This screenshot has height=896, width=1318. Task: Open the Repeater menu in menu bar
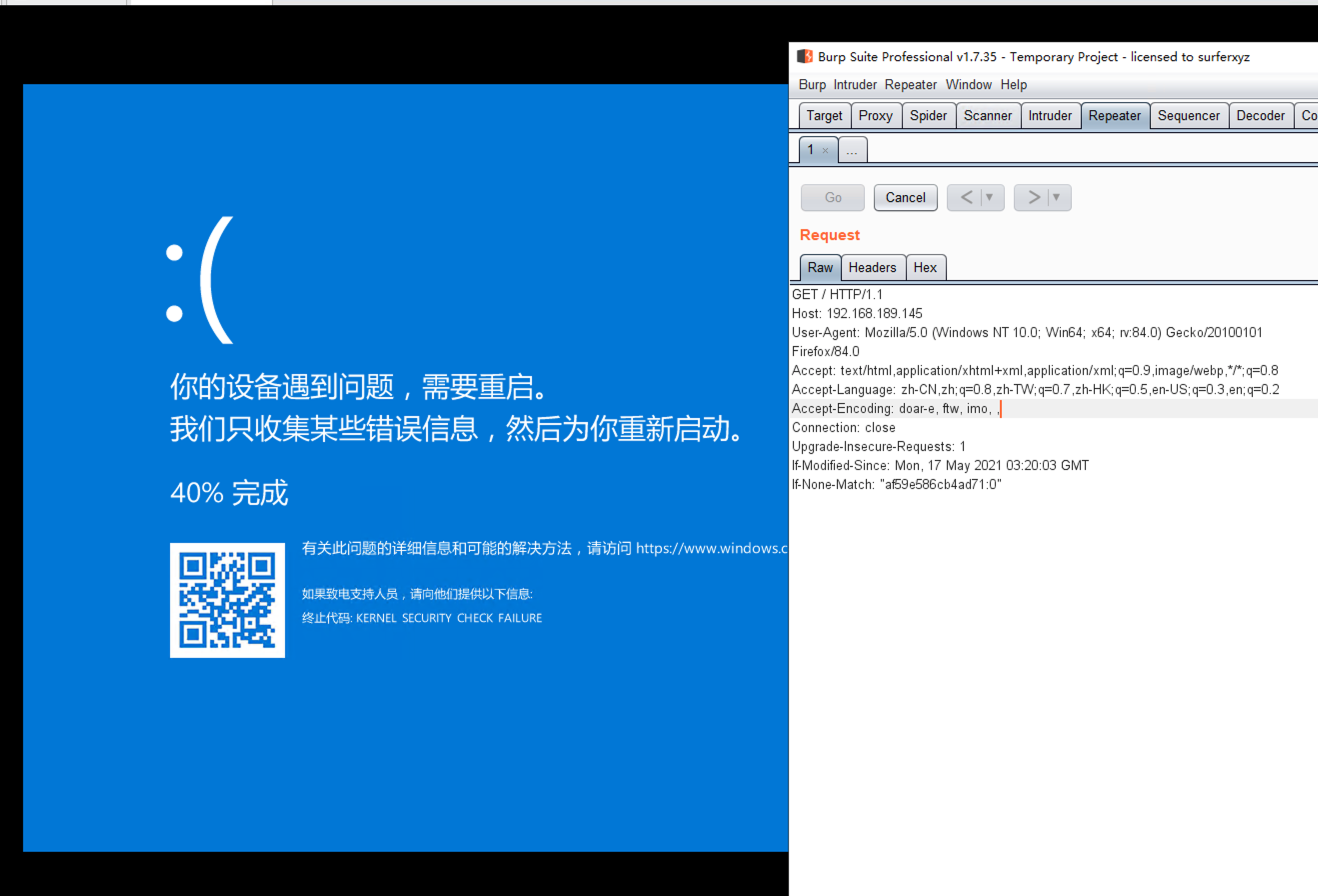911,85
